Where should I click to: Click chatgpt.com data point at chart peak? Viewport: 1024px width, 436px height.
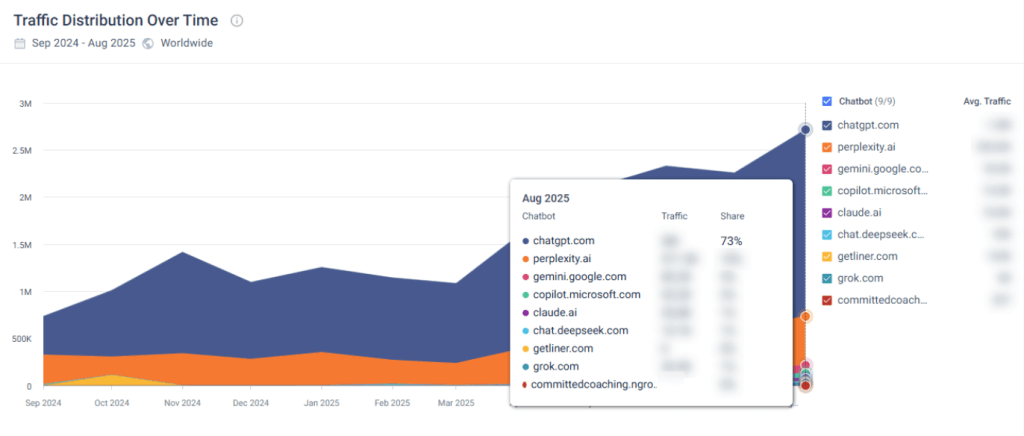click(x=805, y=129)
